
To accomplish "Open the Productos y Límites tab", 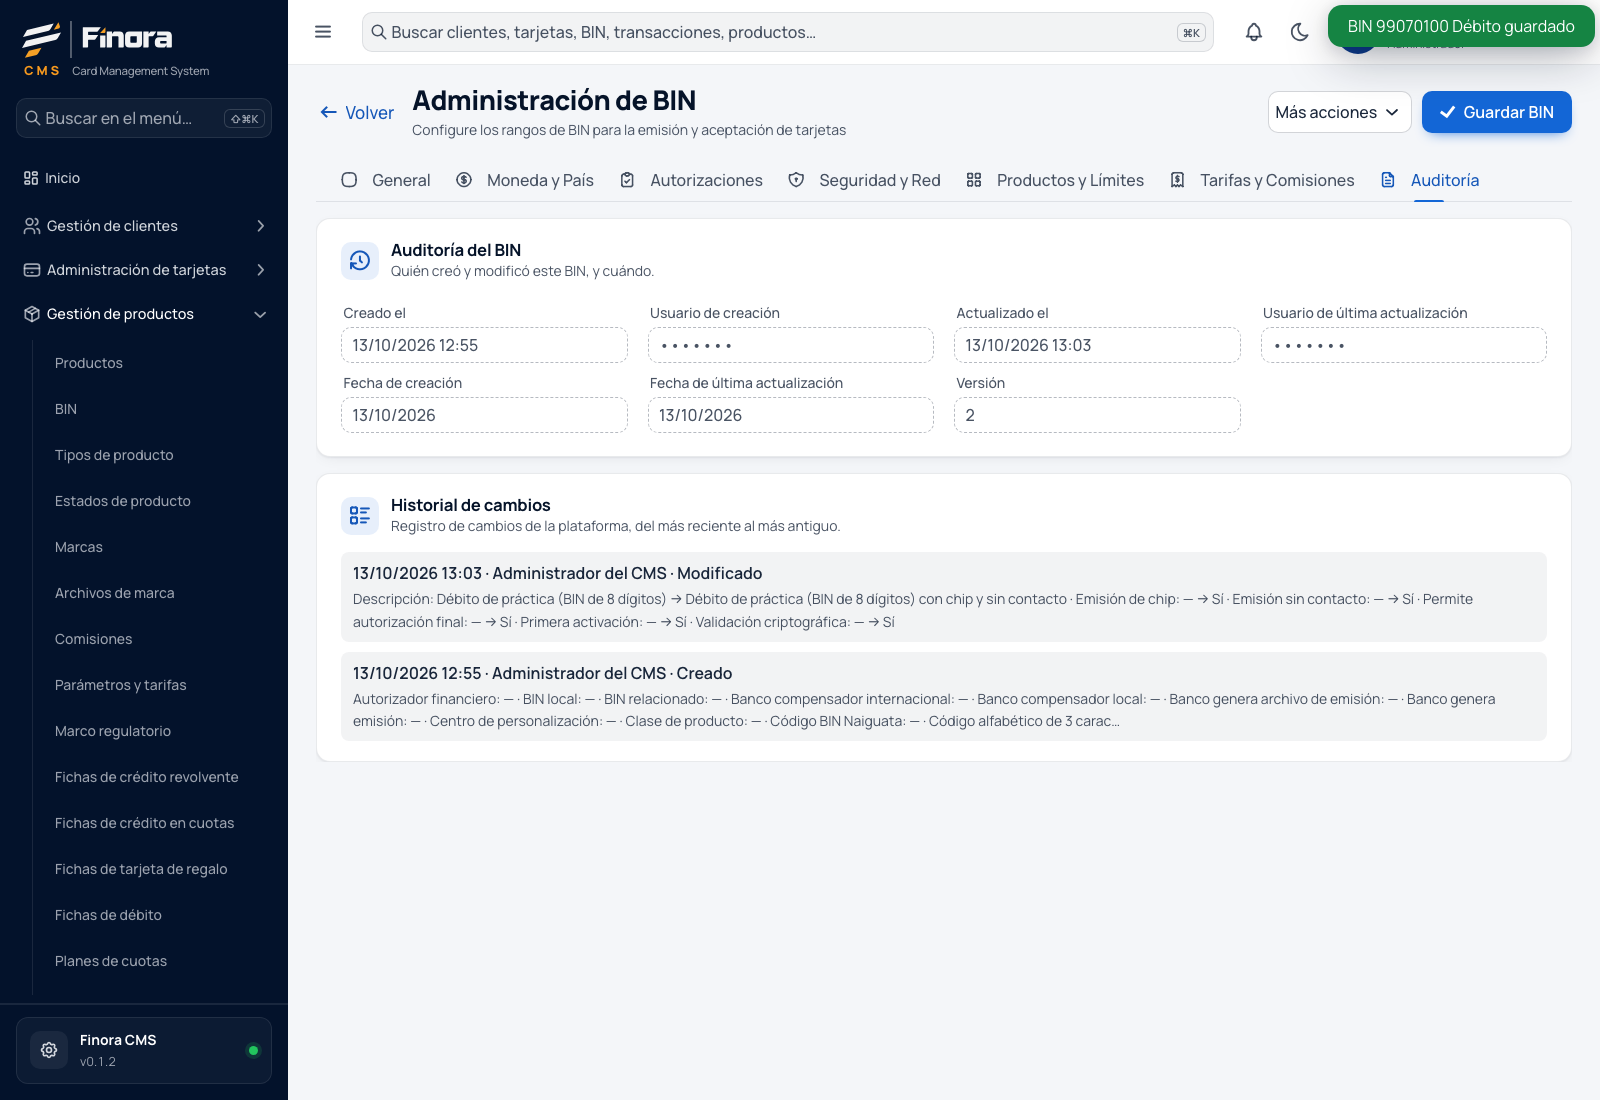I will 1055,180.
